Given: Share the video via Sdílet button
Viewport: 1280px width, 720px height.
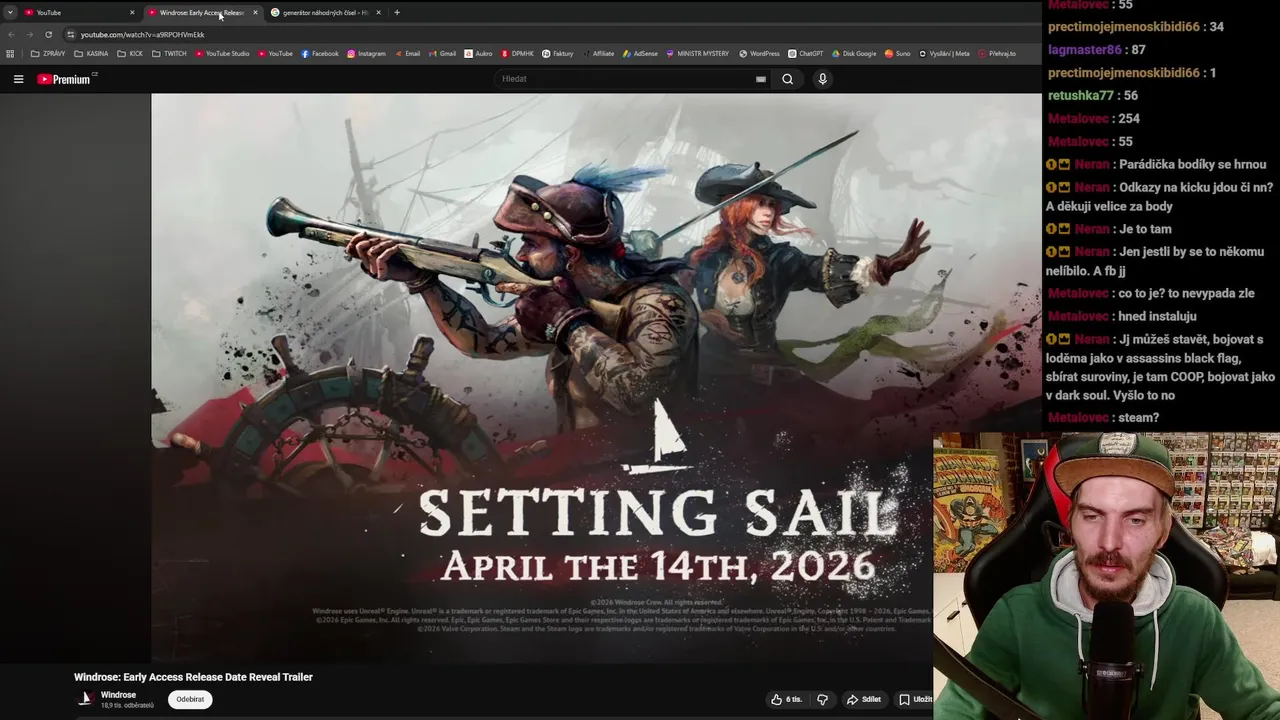Looking at the screenshot, I should point(863,699).
